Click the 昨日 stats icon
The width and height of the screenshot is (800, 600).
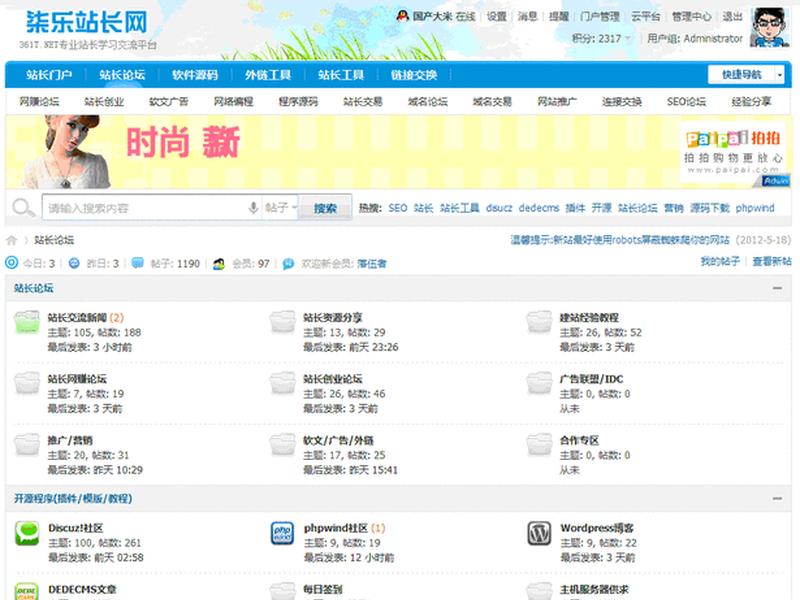pos(74,263)
